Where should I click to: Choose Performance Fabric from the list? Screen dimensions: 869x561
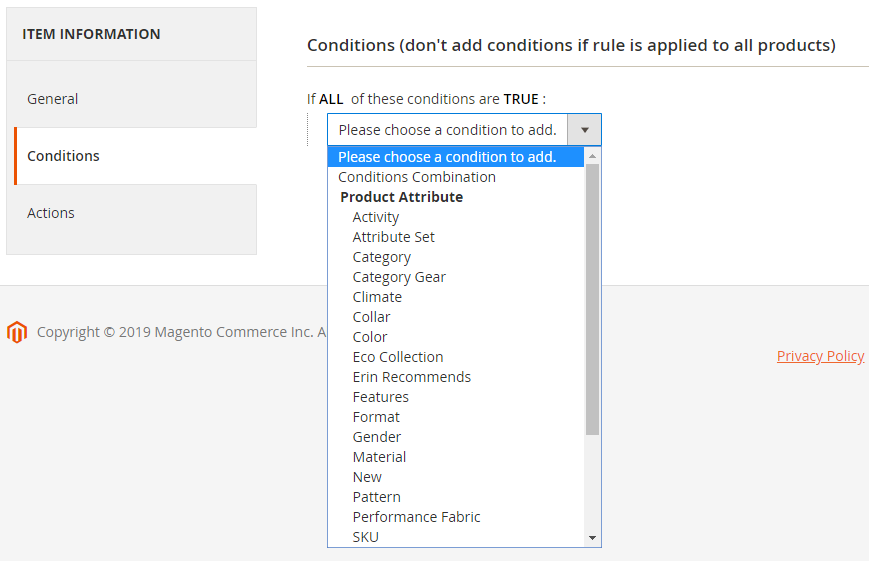[x=416, y=517]
